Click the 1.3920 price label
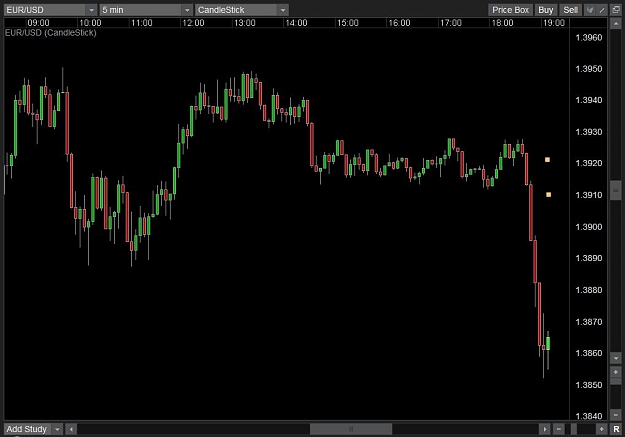 click(589, 163)
